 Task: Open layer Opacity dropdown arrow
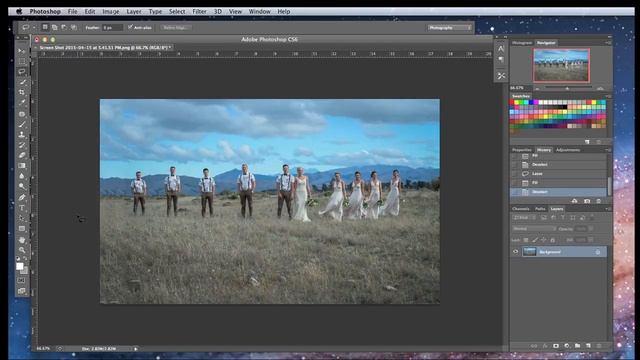[591, 229]
